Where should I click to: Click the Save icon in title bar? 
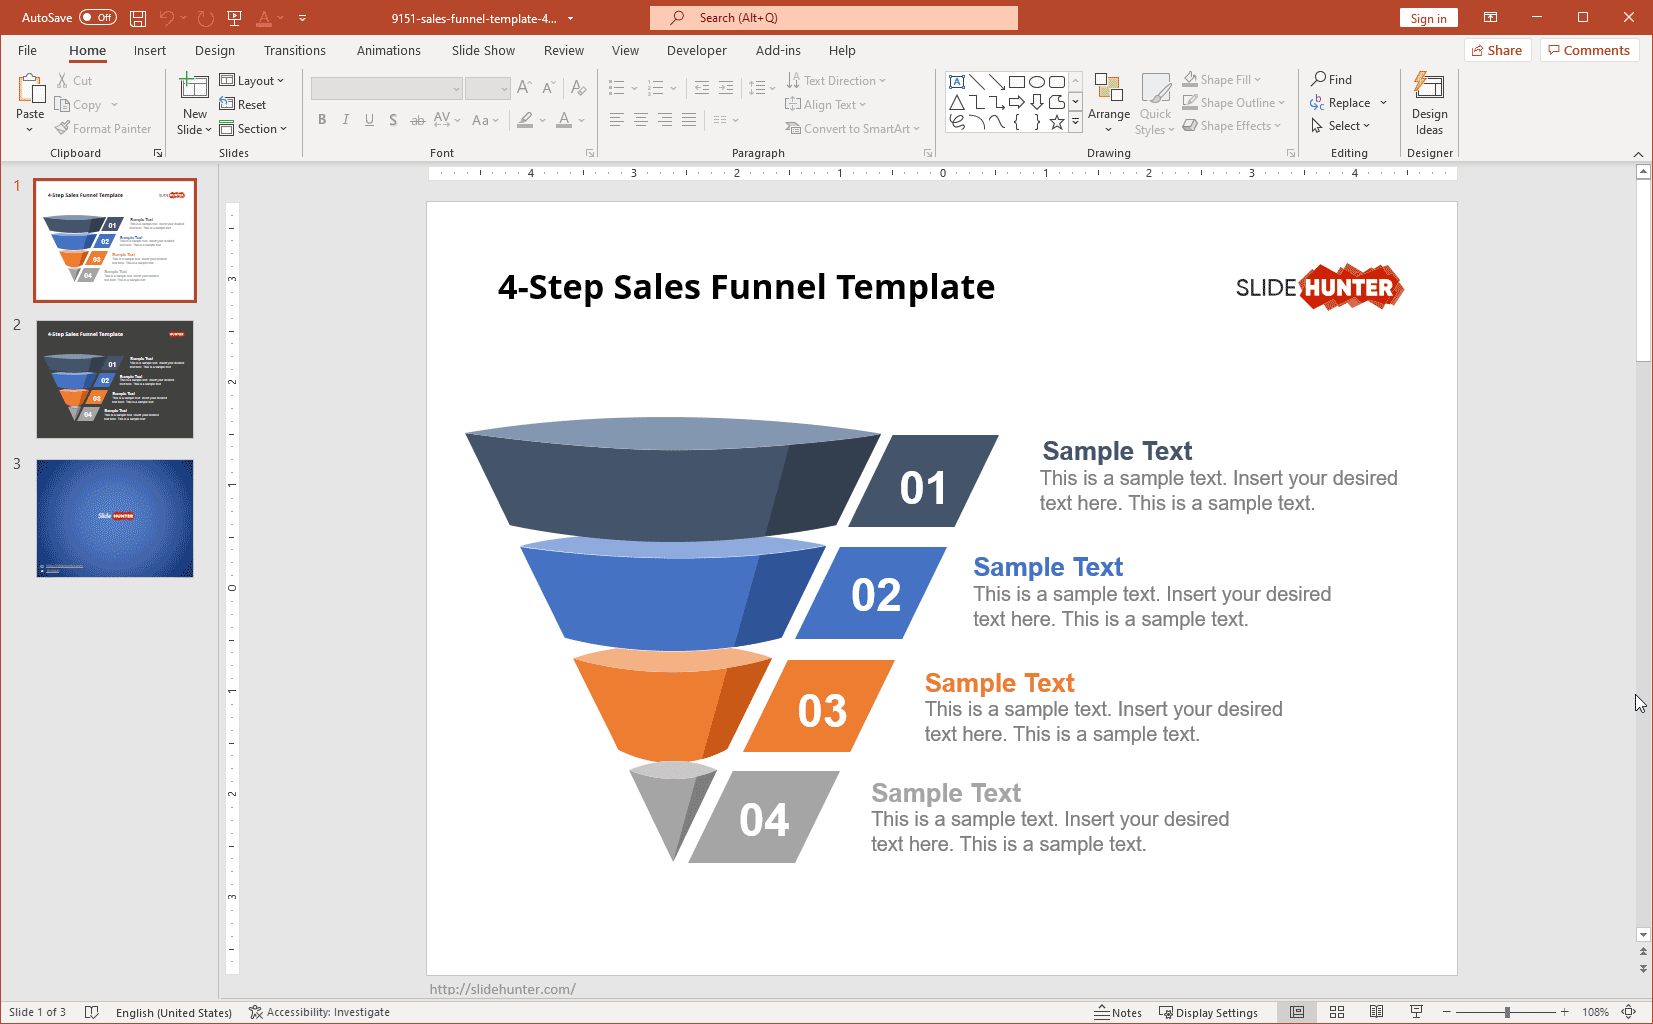138,18
